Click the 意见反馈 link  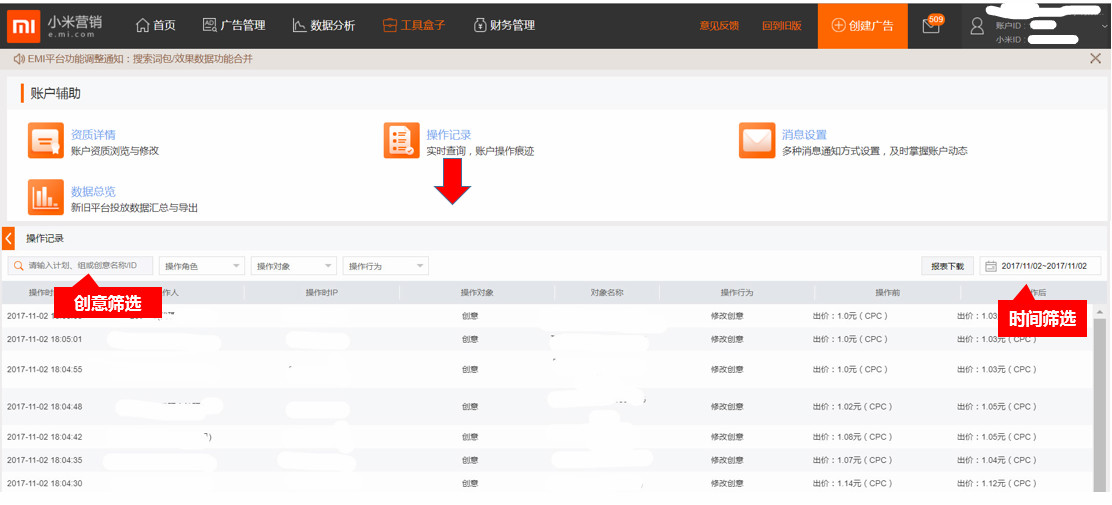tap(719, 26)
